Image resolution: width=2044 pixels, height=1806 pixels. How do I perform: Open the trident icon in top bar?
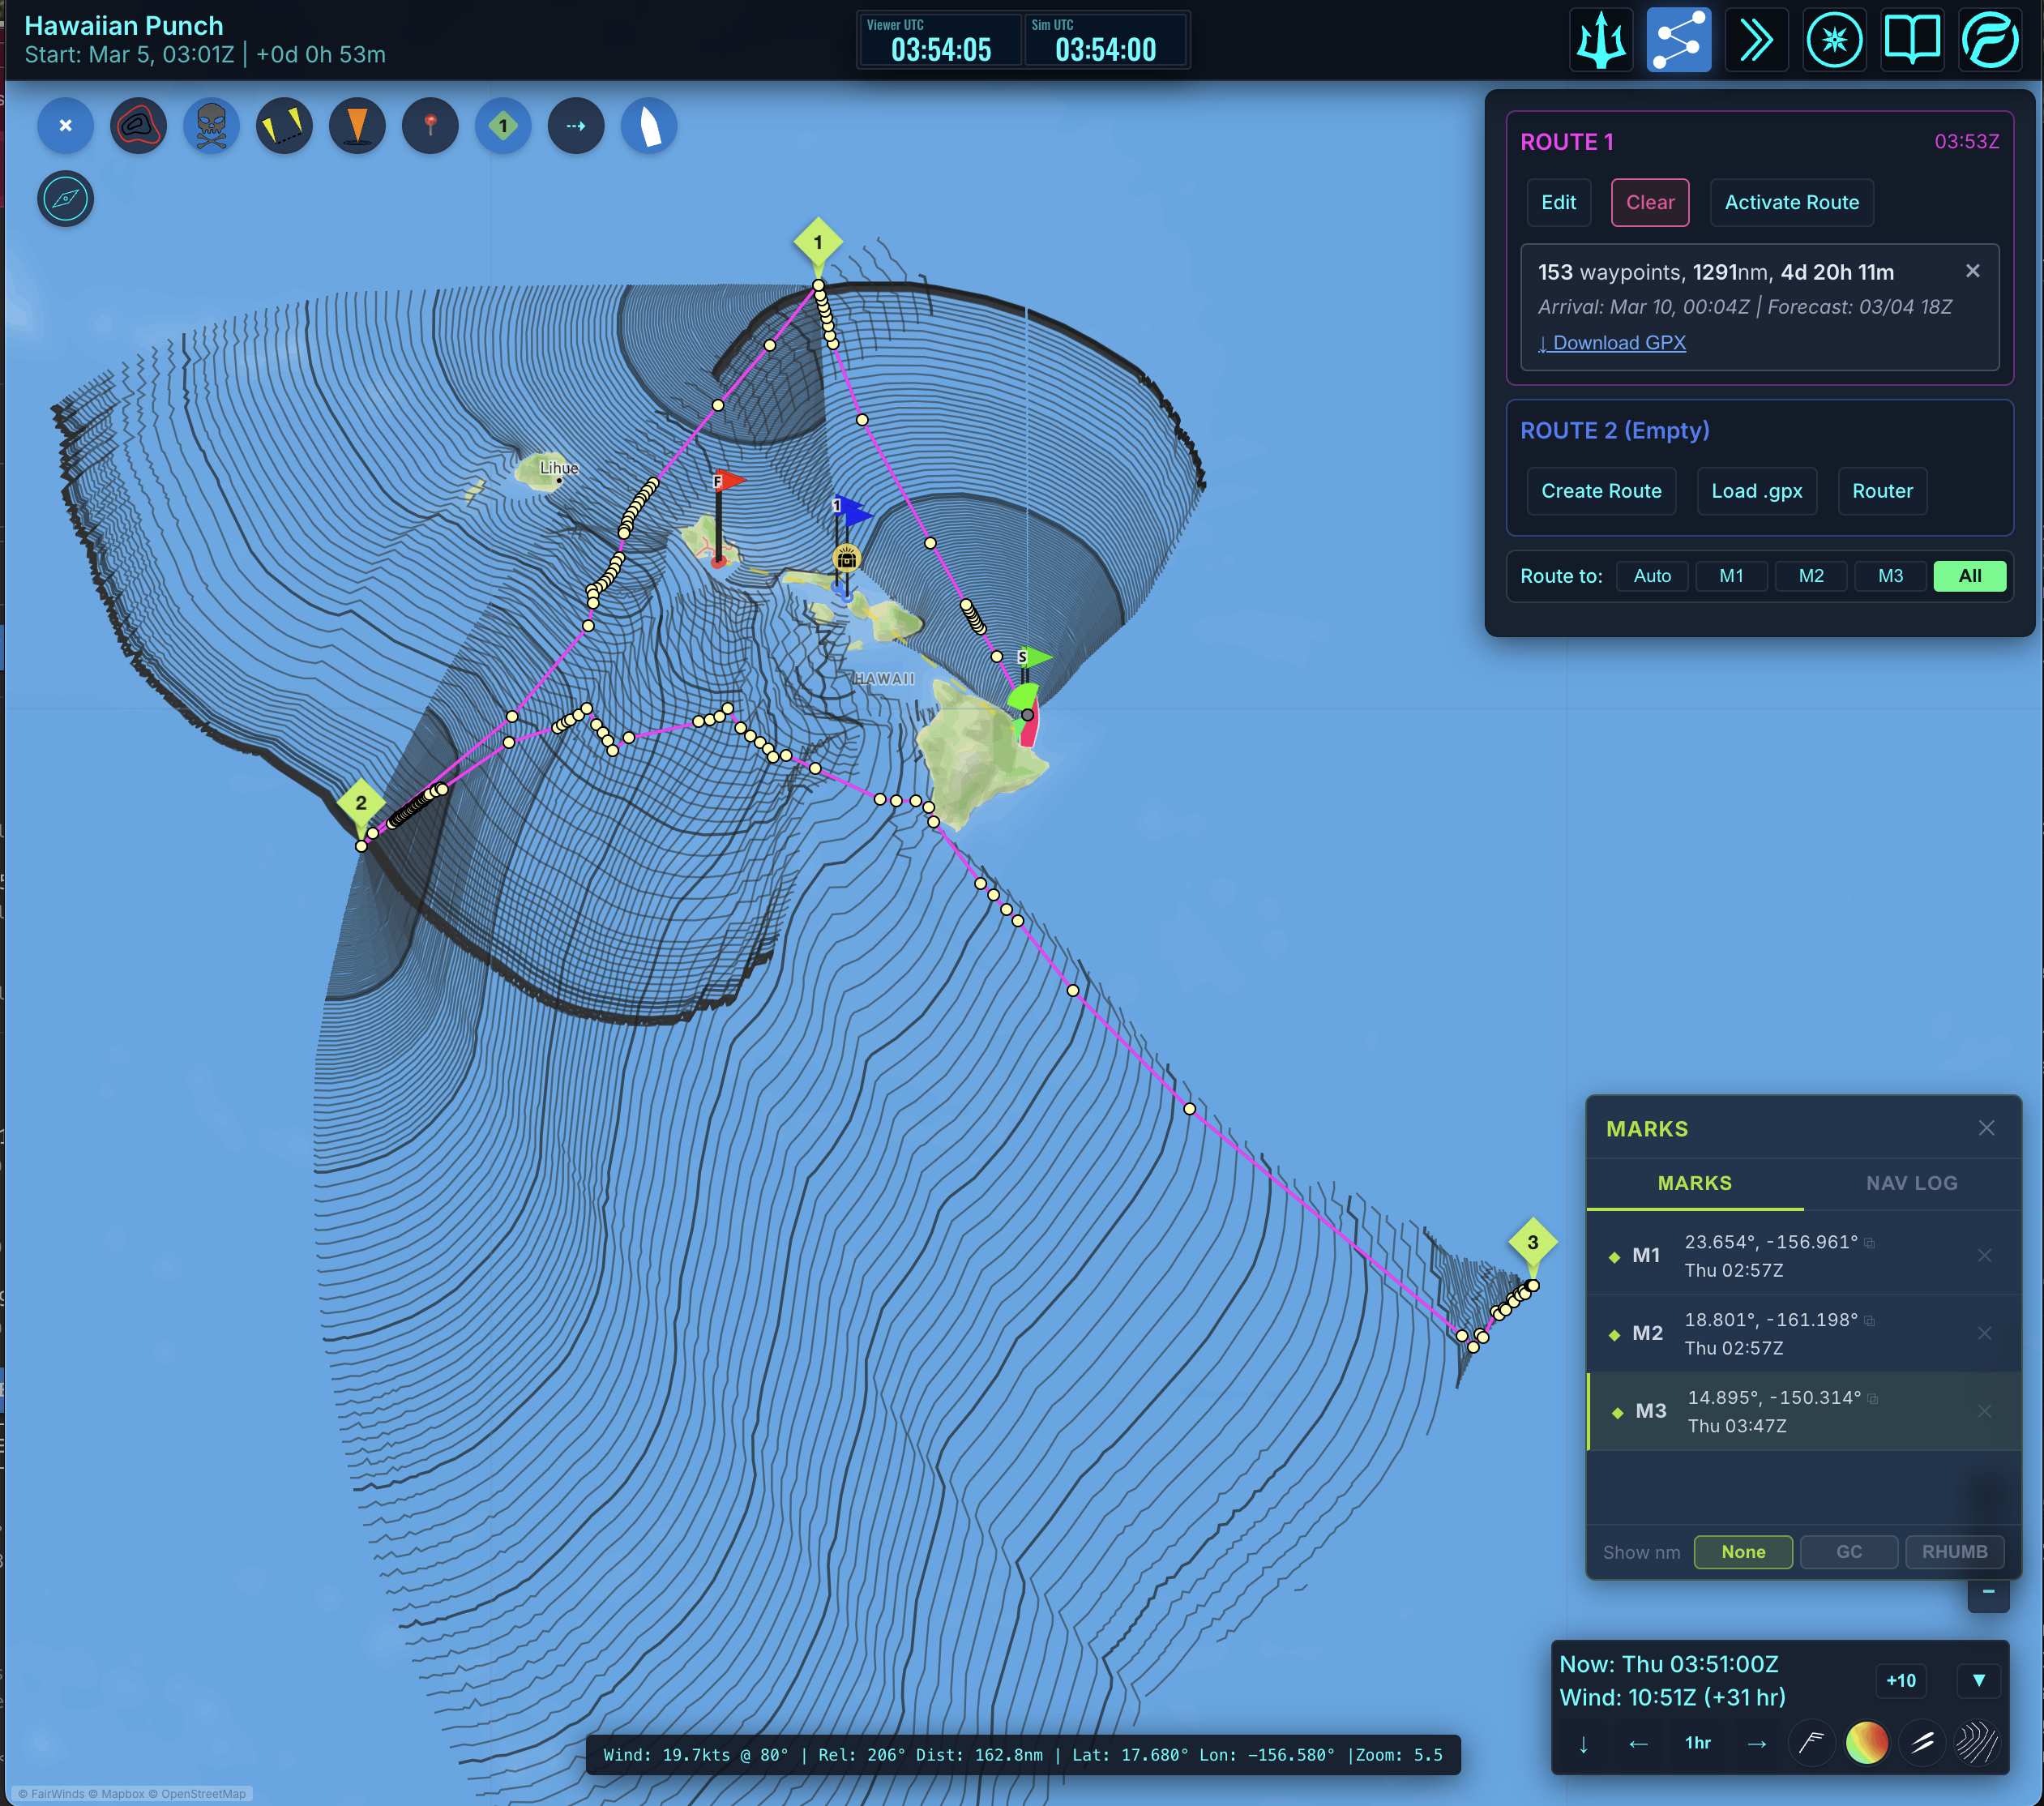[1601, 41]
